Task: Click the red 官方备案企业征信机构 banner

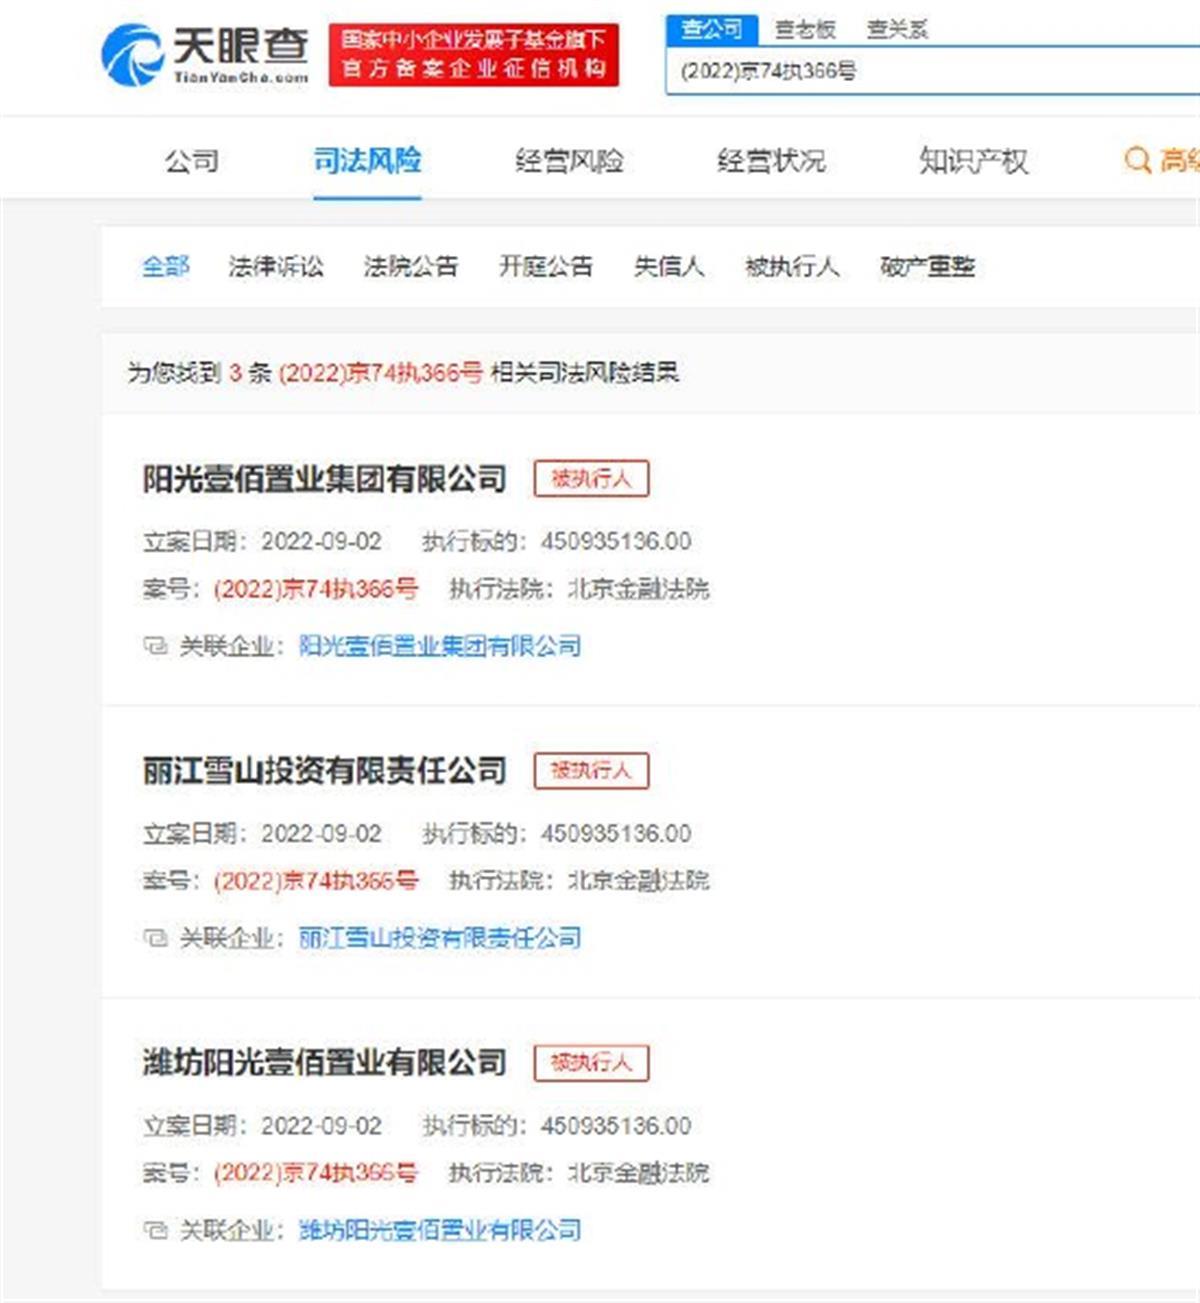Action: pos(473,54)
